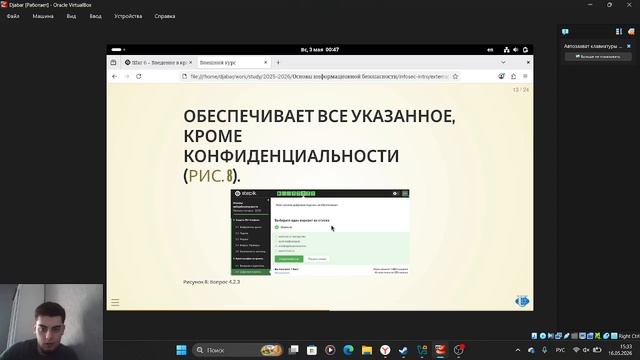This screenshot has width=640, height=360.
Task: Click the slide counter '13 / 24'
Action: click(x=521, y=90)
